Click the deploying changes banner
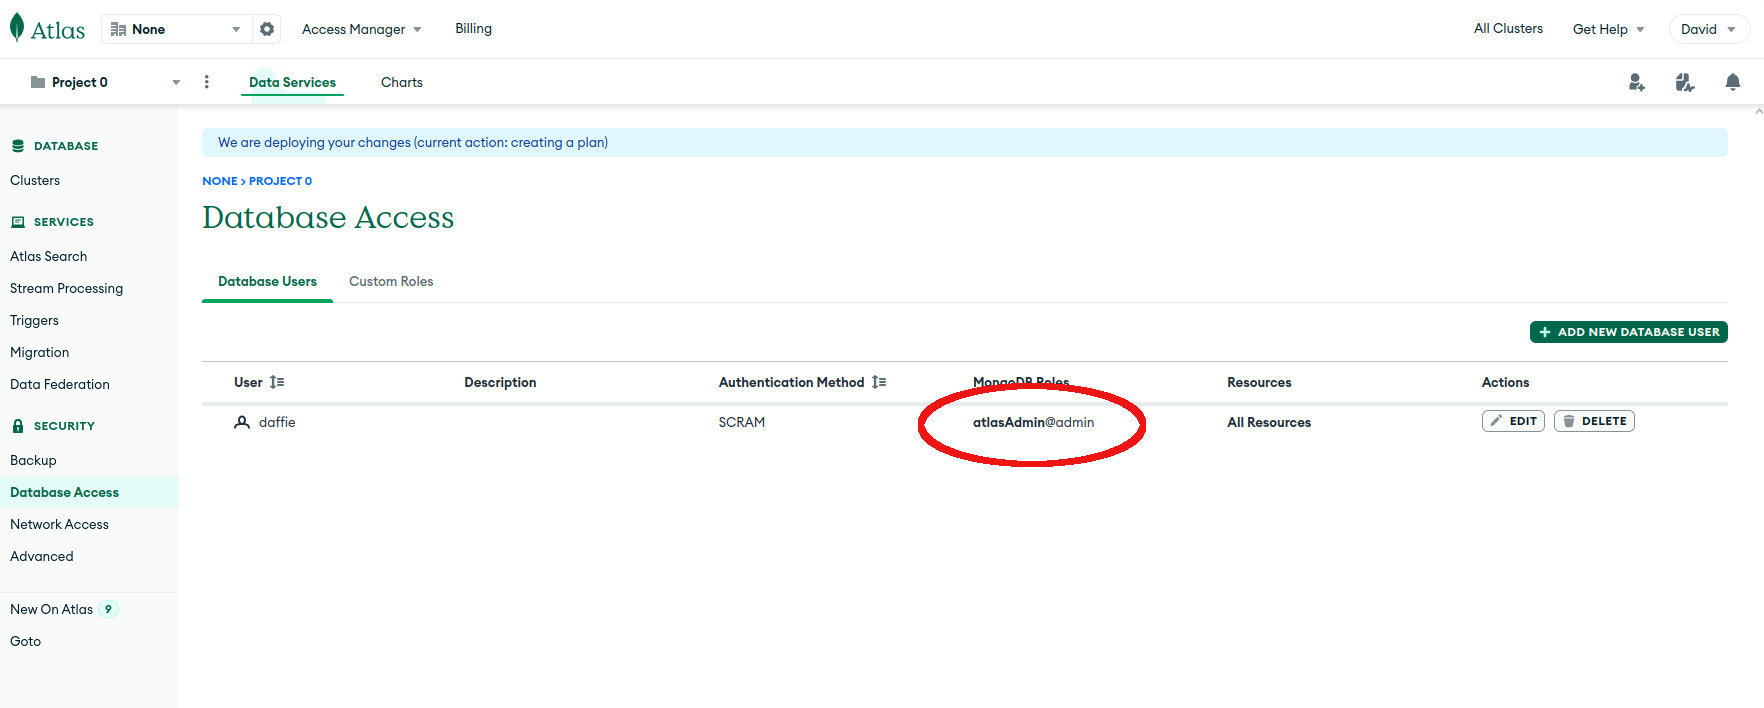The height and width of the screenshot is (708, 1764). [x=964, y=142]
